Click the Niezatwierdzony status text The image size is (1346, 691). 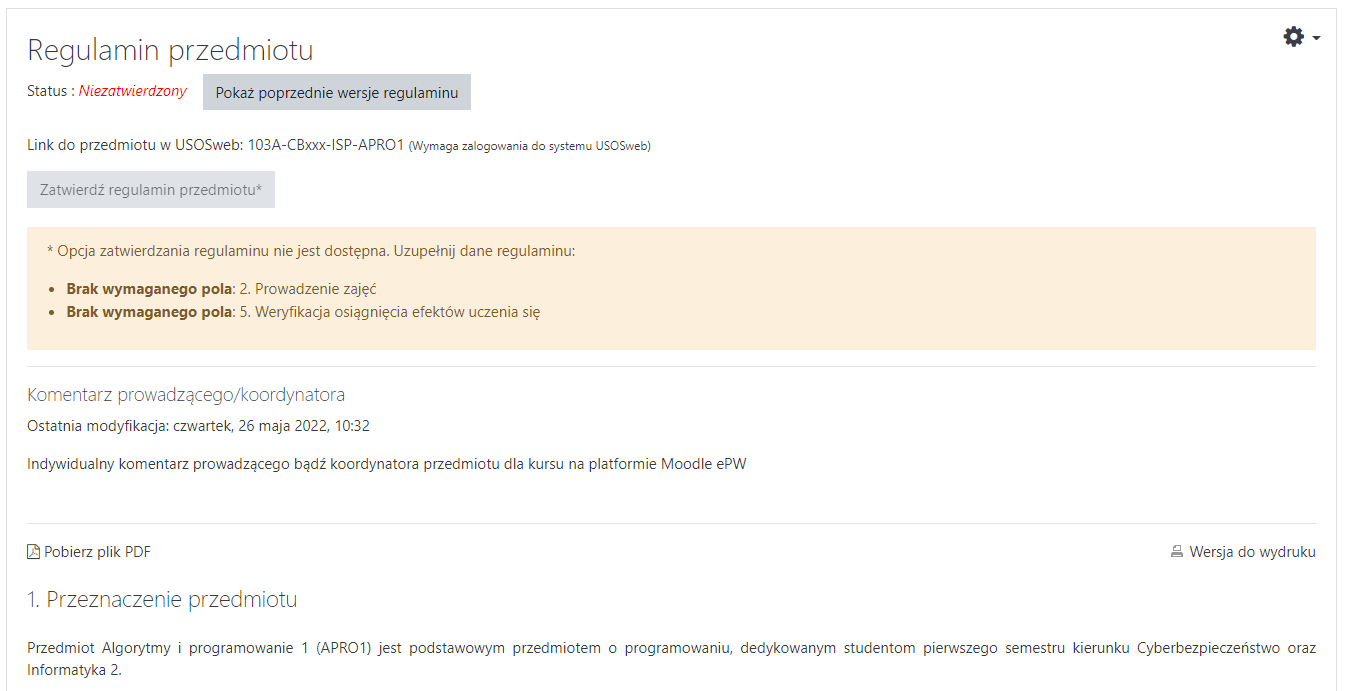pyautogui.click(x=133, y=91)
